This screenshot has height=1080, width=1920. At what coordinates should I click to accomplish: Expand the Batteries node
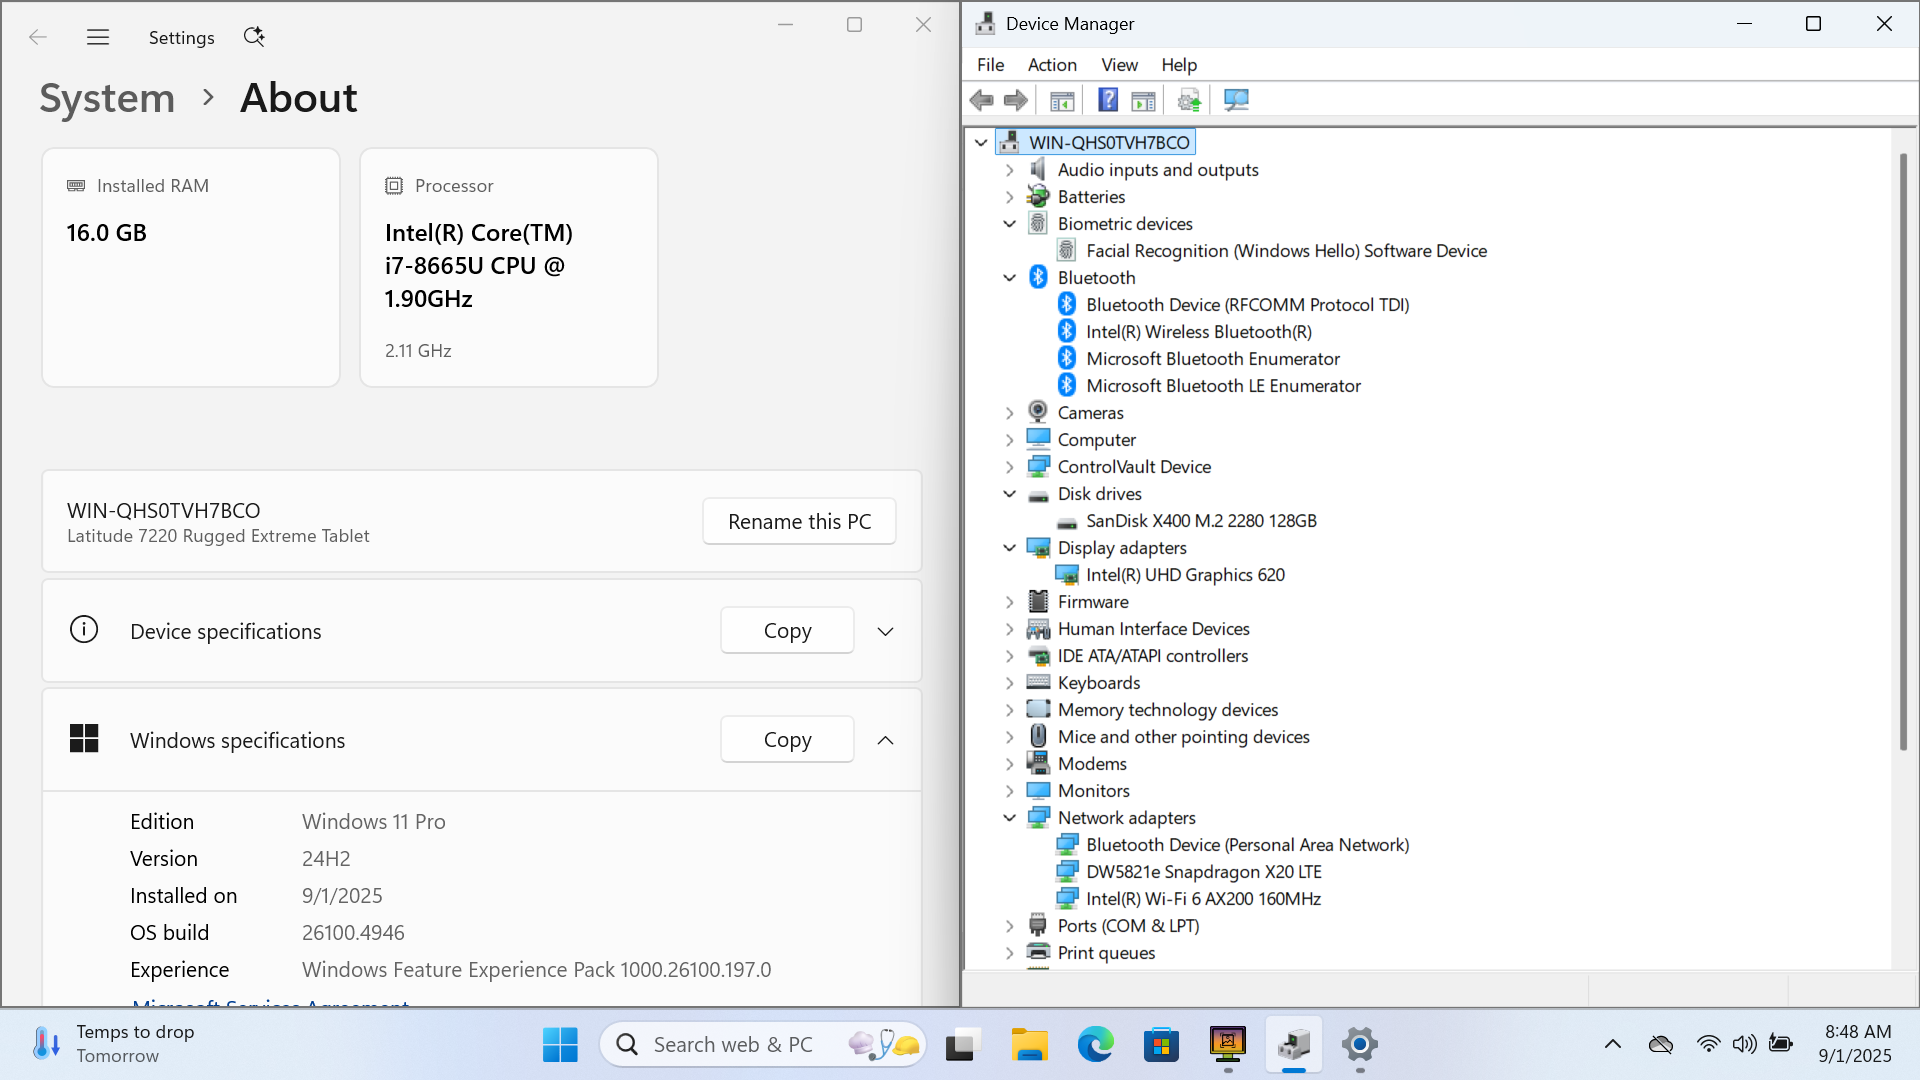click(x=1010, y=198)
